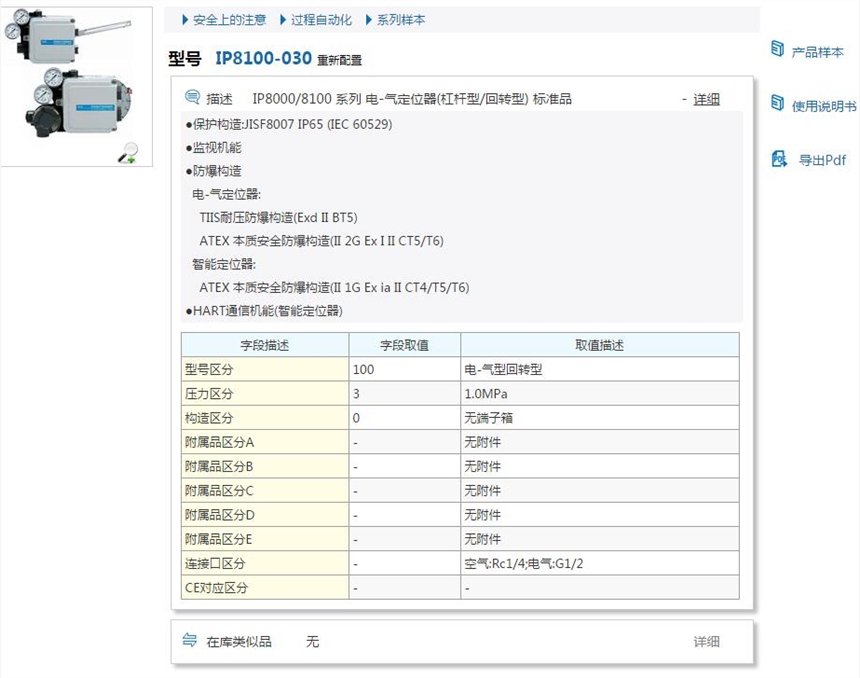The image size is (860, 678).
Task: Select the 附属品区分E row label
Action: coord(265,539)
